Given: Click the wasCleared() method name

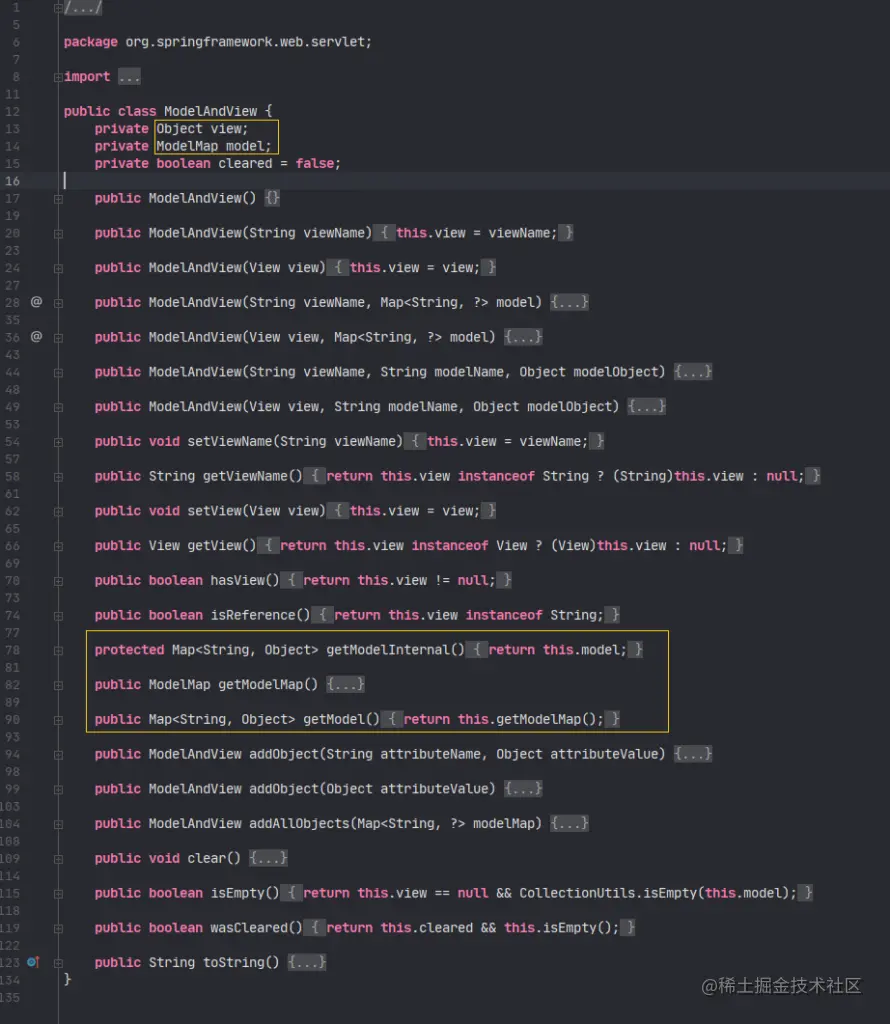Looking at the screenshot, I should 249,927.
